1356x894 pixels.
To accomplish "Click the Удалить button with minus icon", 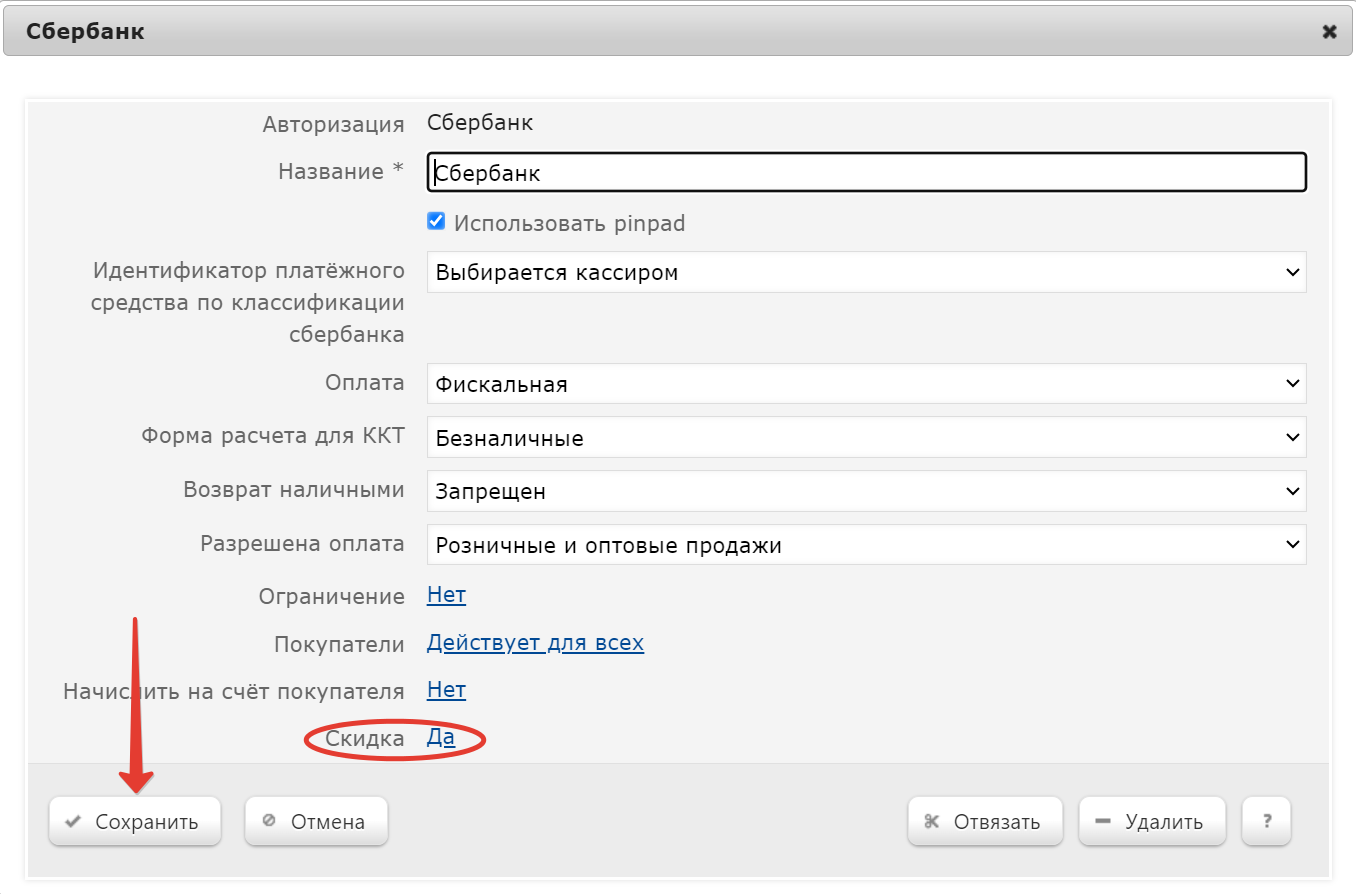I will pyautogui.click(x=1152, y=822).
